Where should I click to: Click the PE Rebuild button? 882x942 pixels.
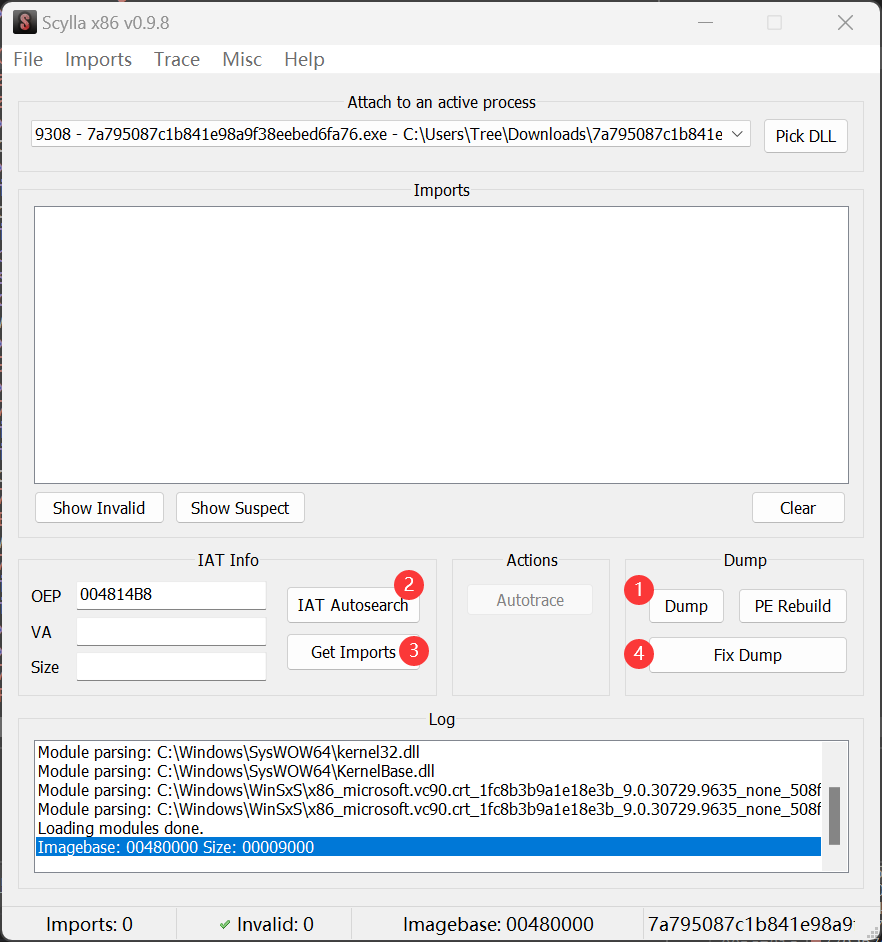click(x=792, y=606)
